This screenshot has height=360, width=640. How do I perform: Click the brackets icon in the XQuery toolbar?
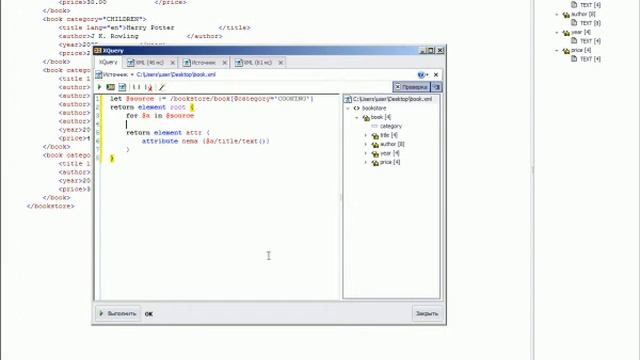(136, 87)
